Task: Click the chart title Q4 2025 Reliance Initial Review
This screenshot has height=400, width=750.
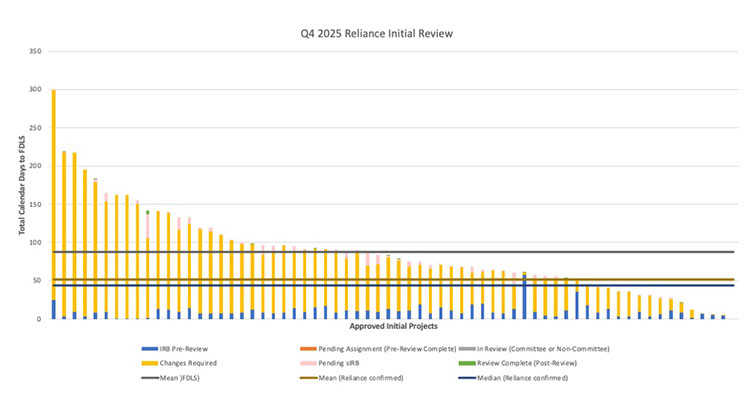Action: (376, 33)
